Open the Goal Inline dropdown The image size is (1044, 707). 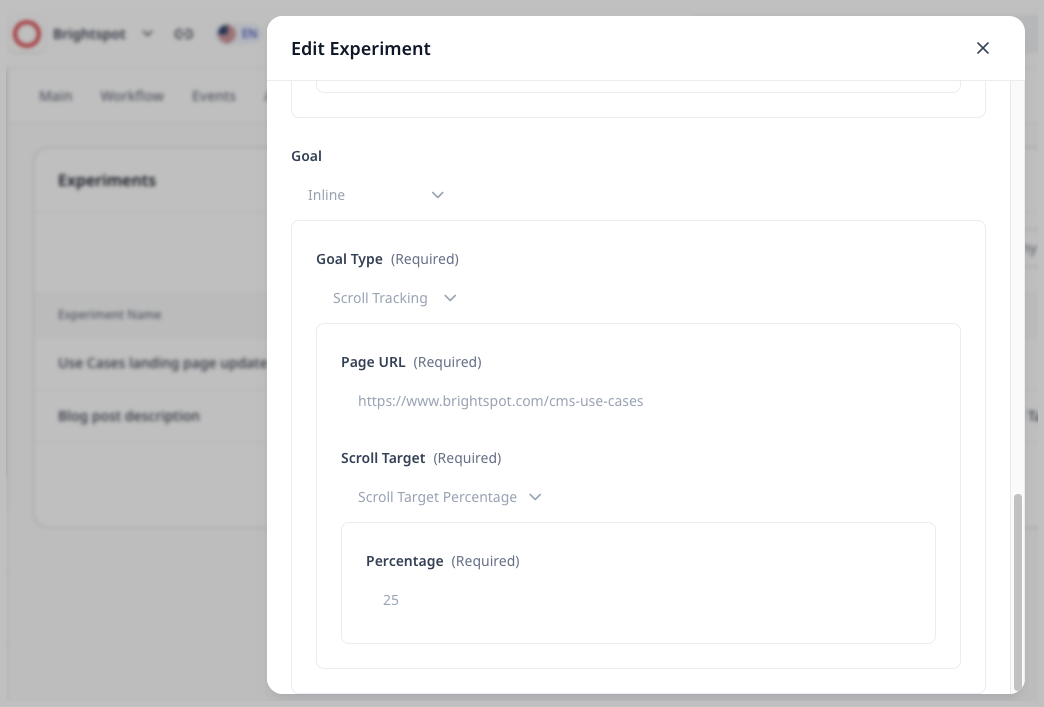pyautogui.click(x=376, y=195)
